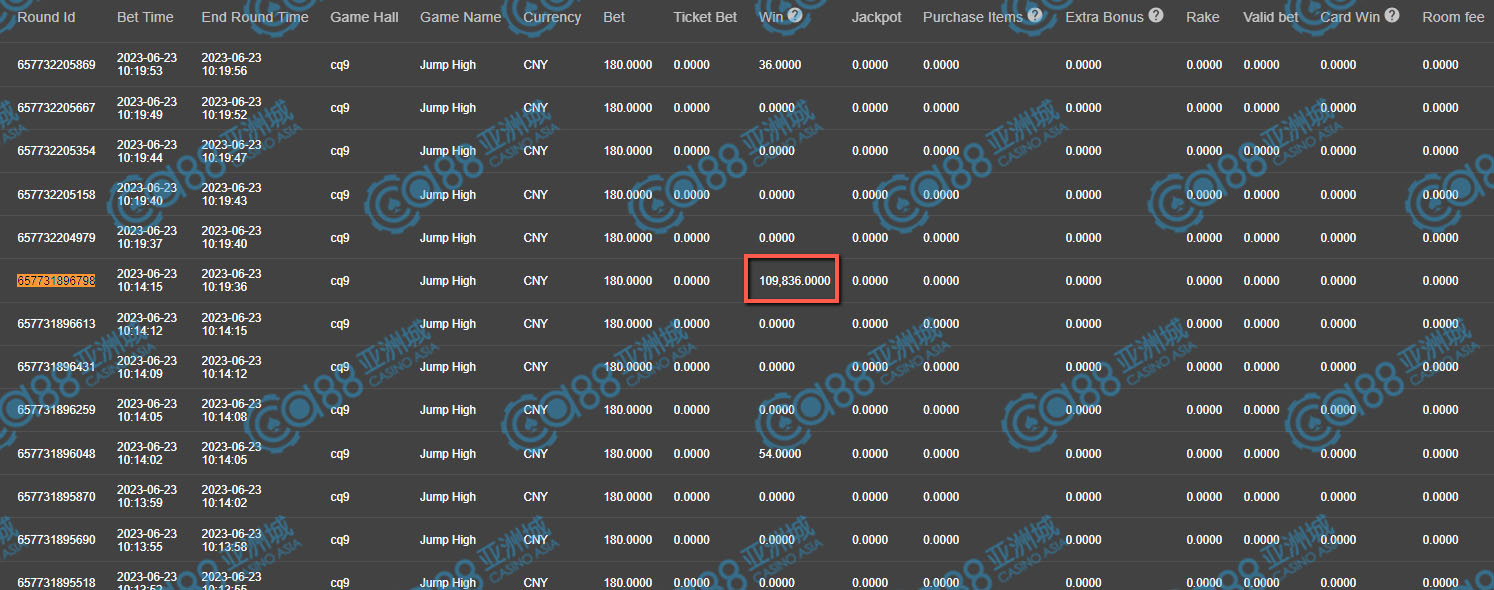Click bet time 2023-06-23 10:19:44
The width and height of the screenshot is (1494, 590).
click(147, 151)
